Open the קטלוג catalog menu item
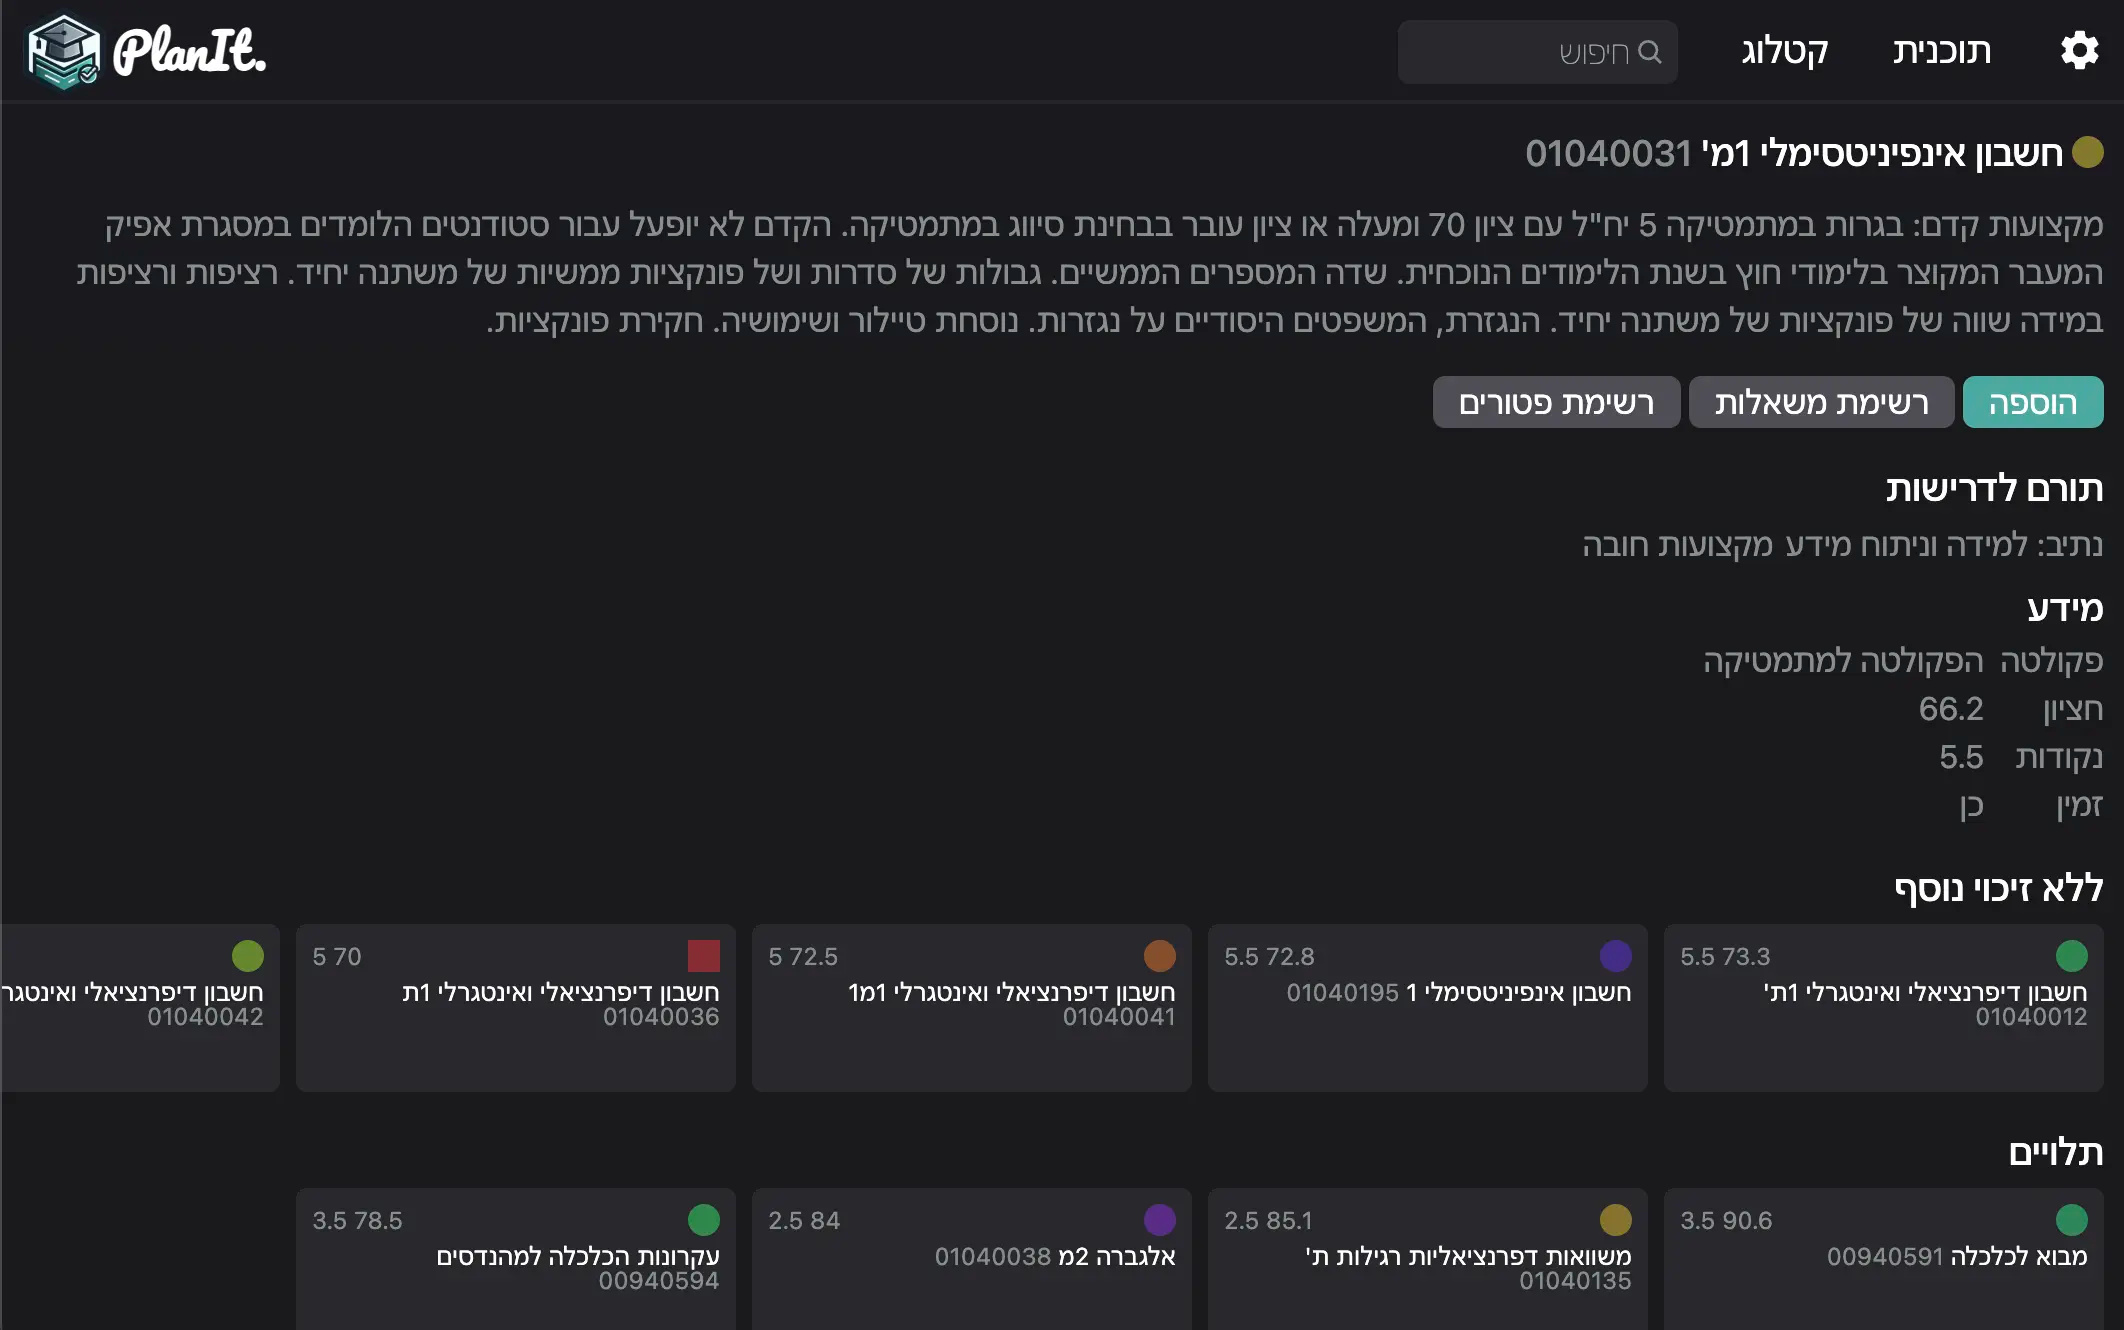This screenshot has height=1330, width=2124. (1785, 51)
